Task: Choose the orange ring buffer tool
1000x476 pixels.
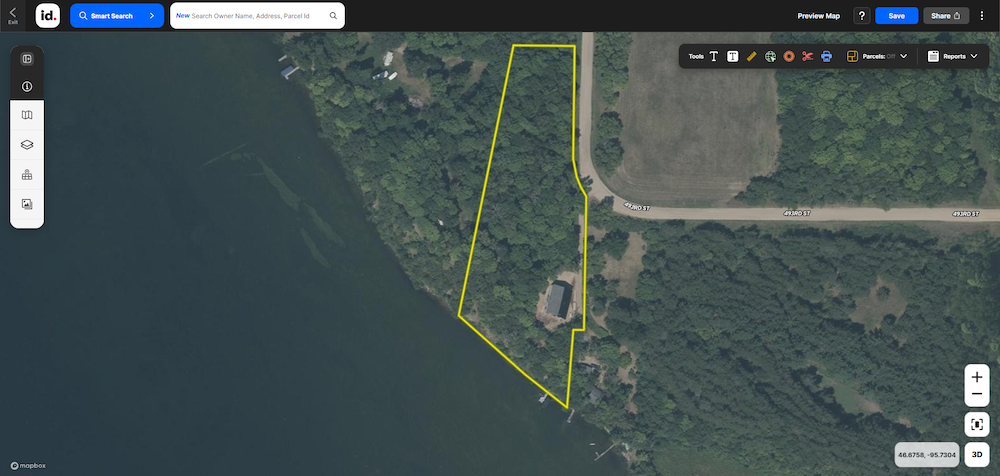Action: click(x=789, y=56)
